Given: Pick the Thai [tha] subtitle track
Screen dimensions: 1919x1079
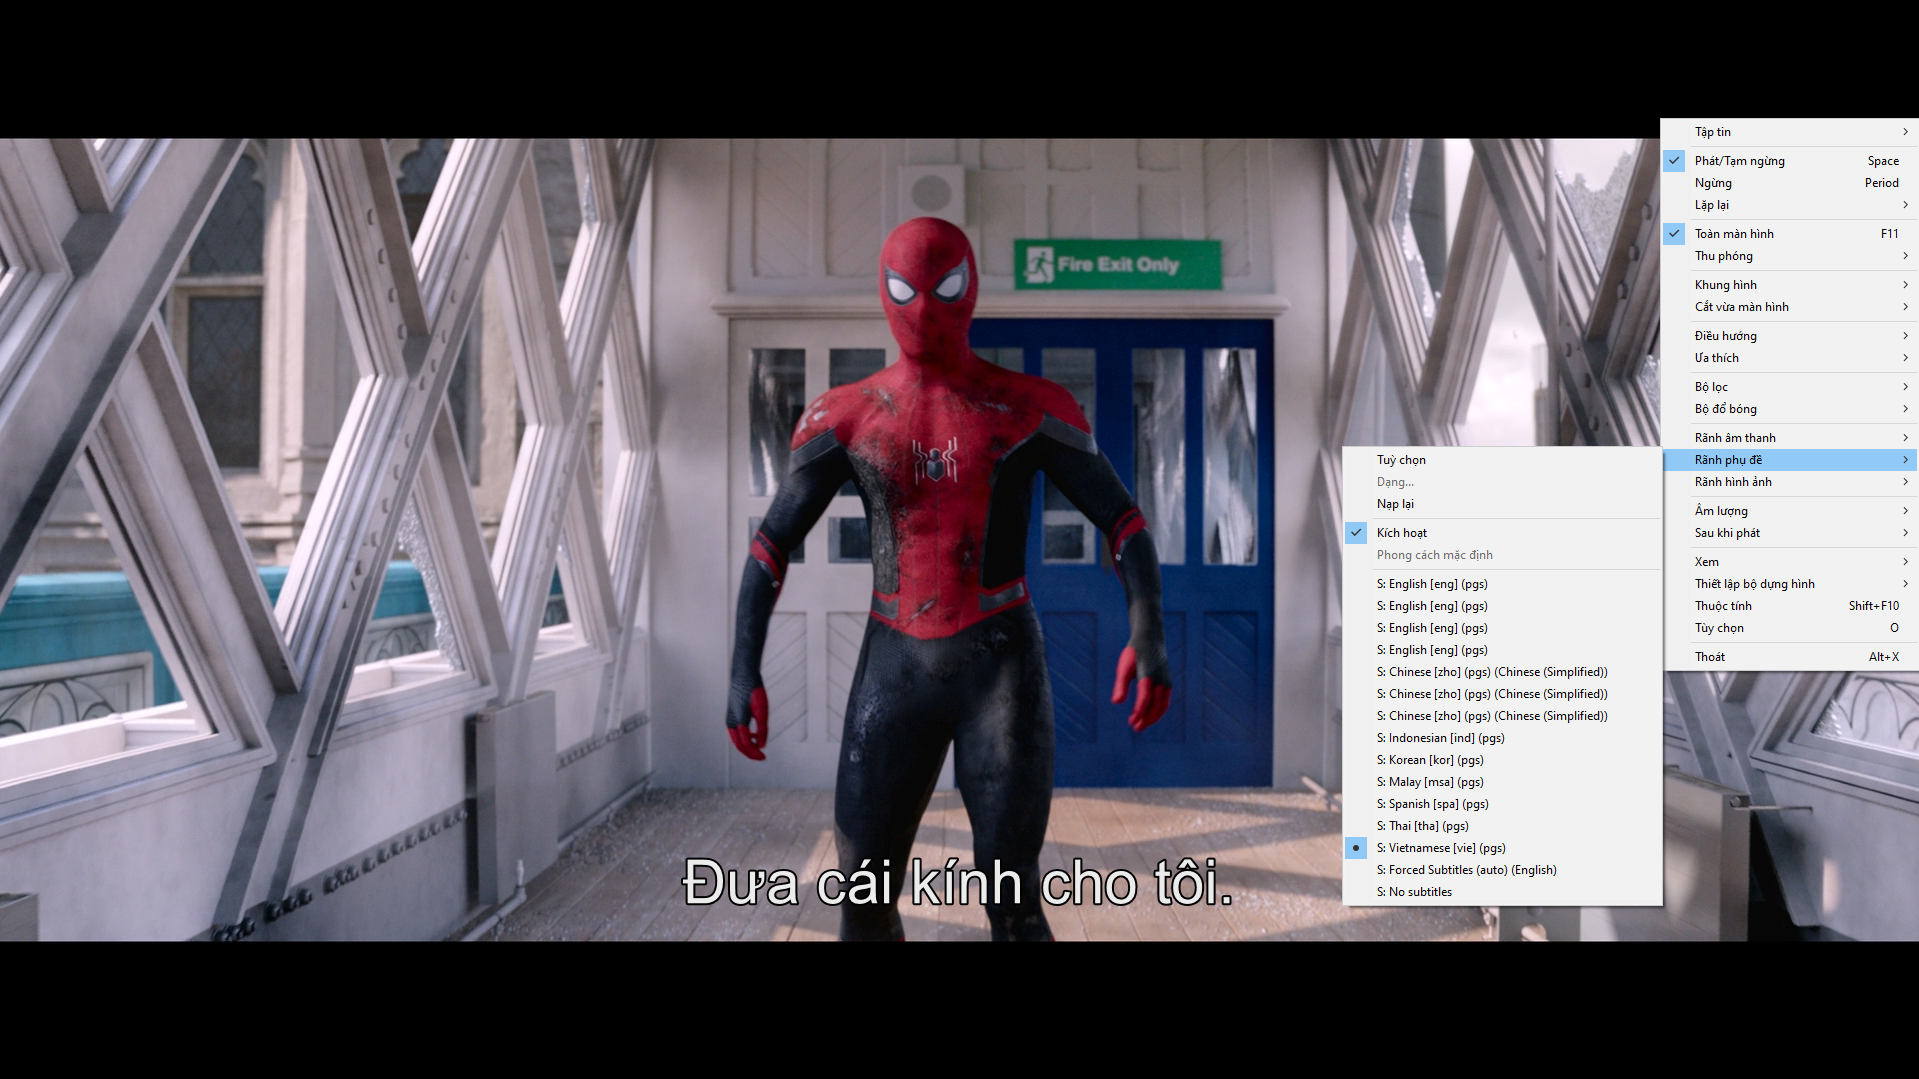Looking at the screenshot, I should [x=1502, y=826].
